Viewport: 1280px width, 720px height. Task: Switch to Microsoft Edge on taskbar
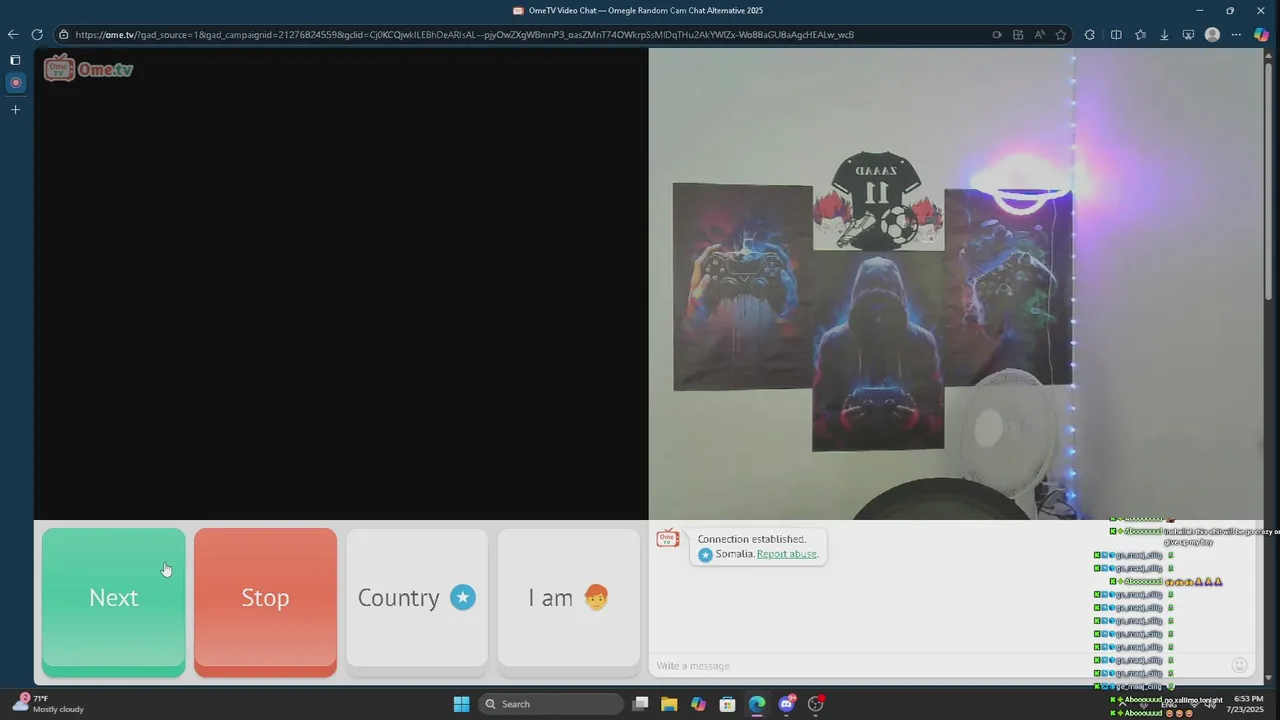pyautogui.click(x=757, y=704)
